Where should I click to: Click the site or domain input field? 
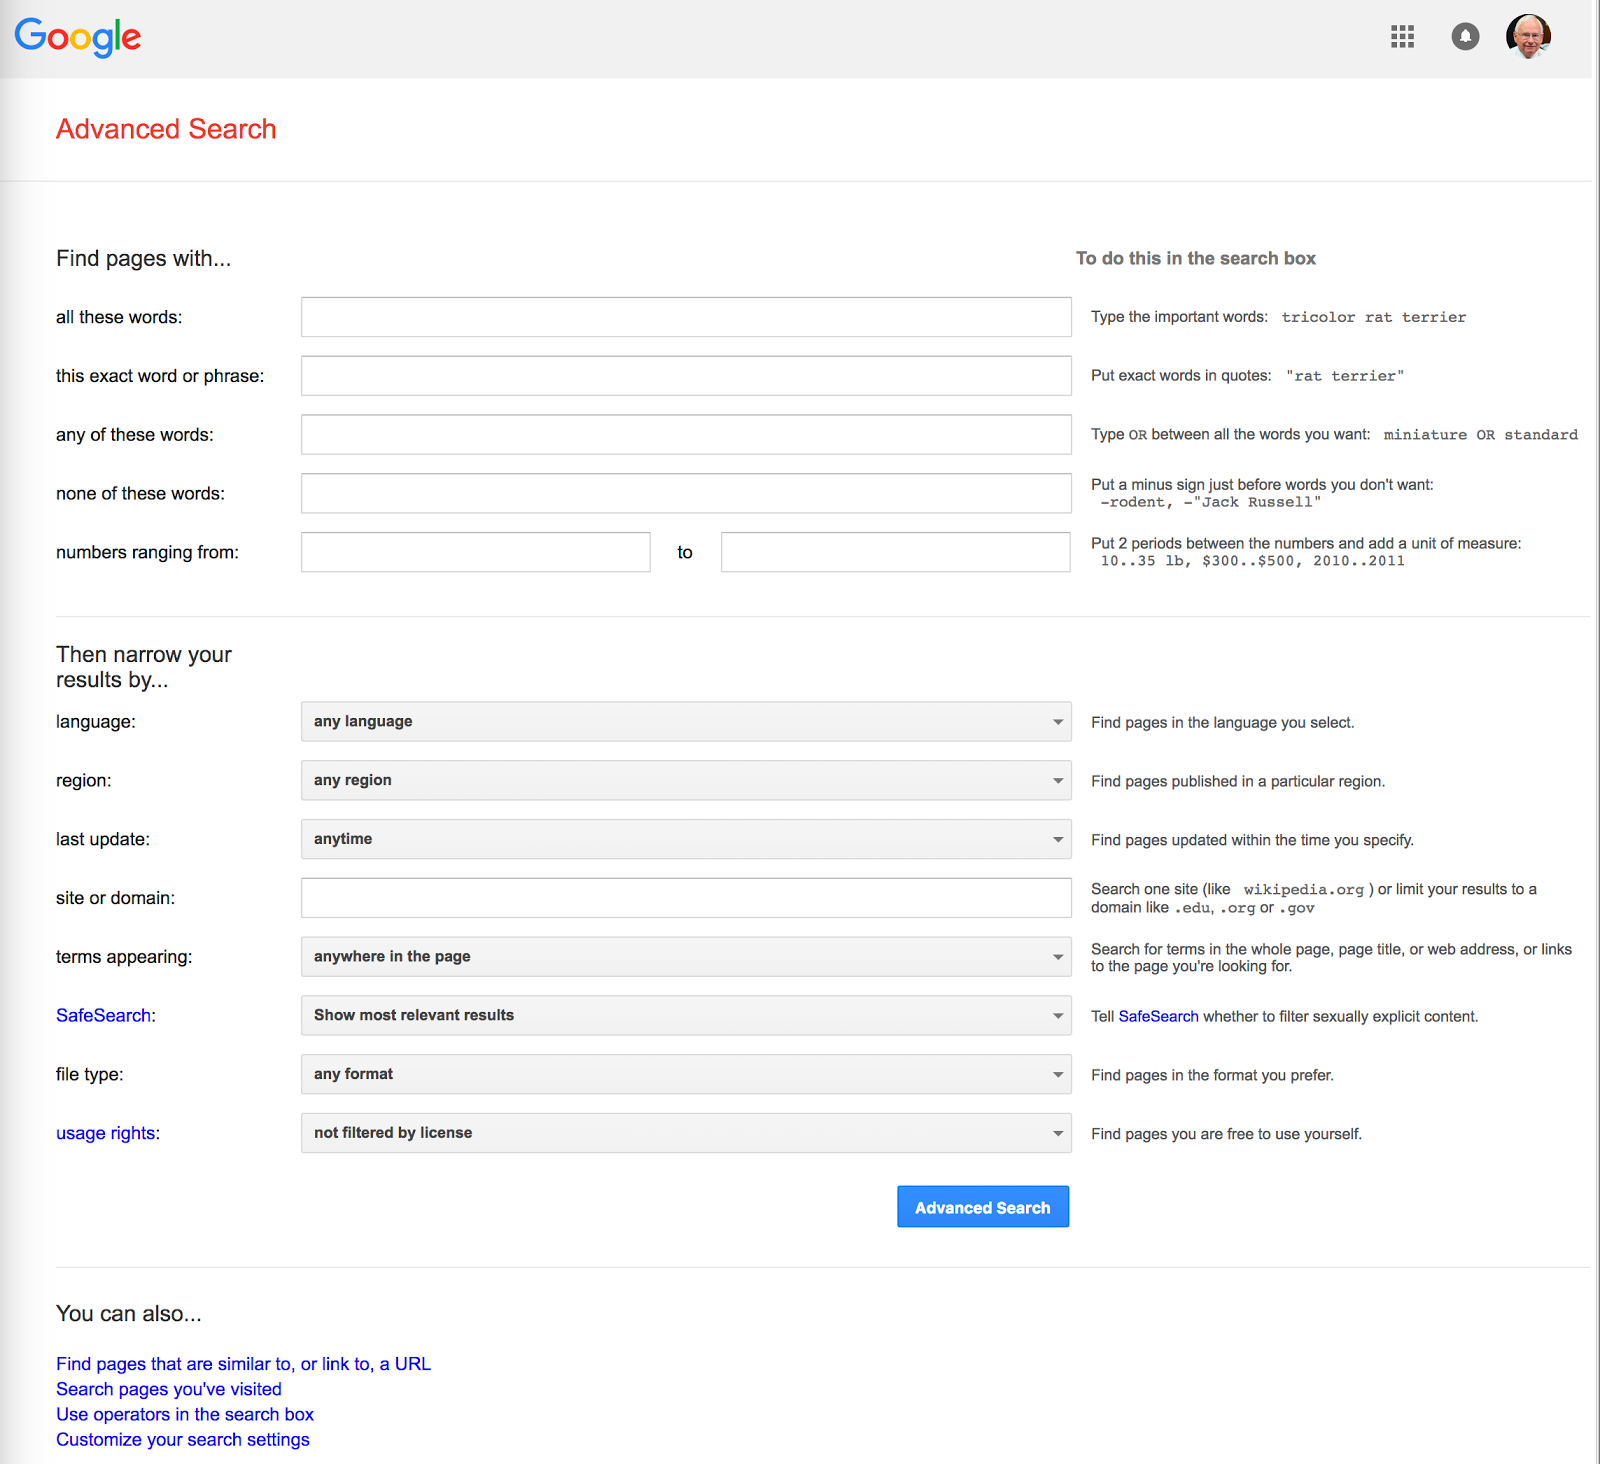pyautogui.click(x=685, y=897)
